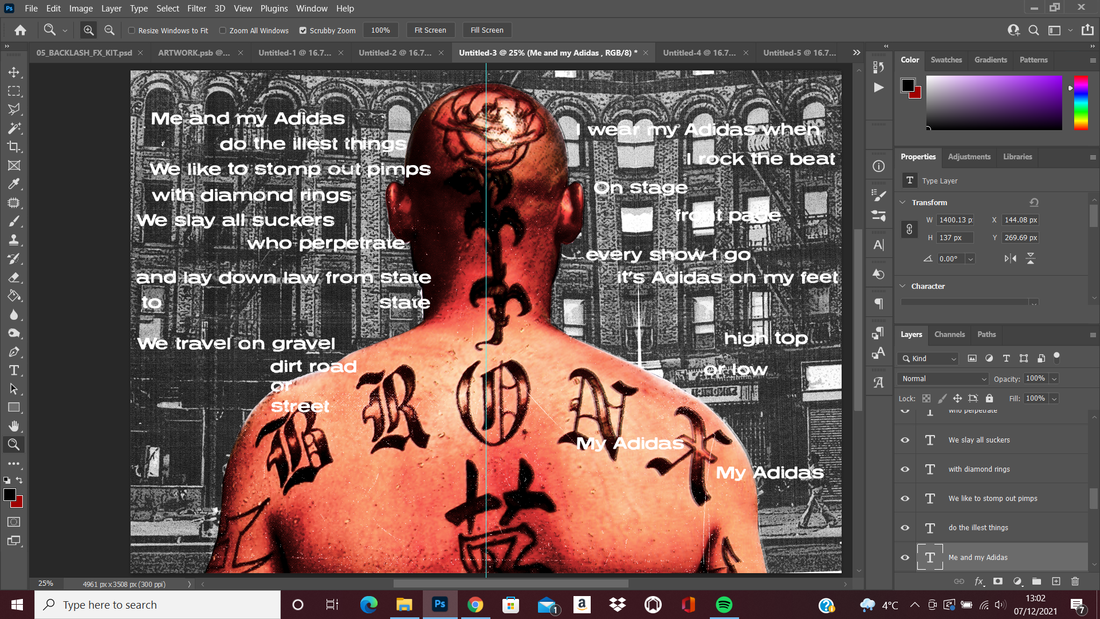The width and height of the screenshot is (1100, 619).
Task: Choose the Clone Stamp tool
Action: [x=14, y=240]
